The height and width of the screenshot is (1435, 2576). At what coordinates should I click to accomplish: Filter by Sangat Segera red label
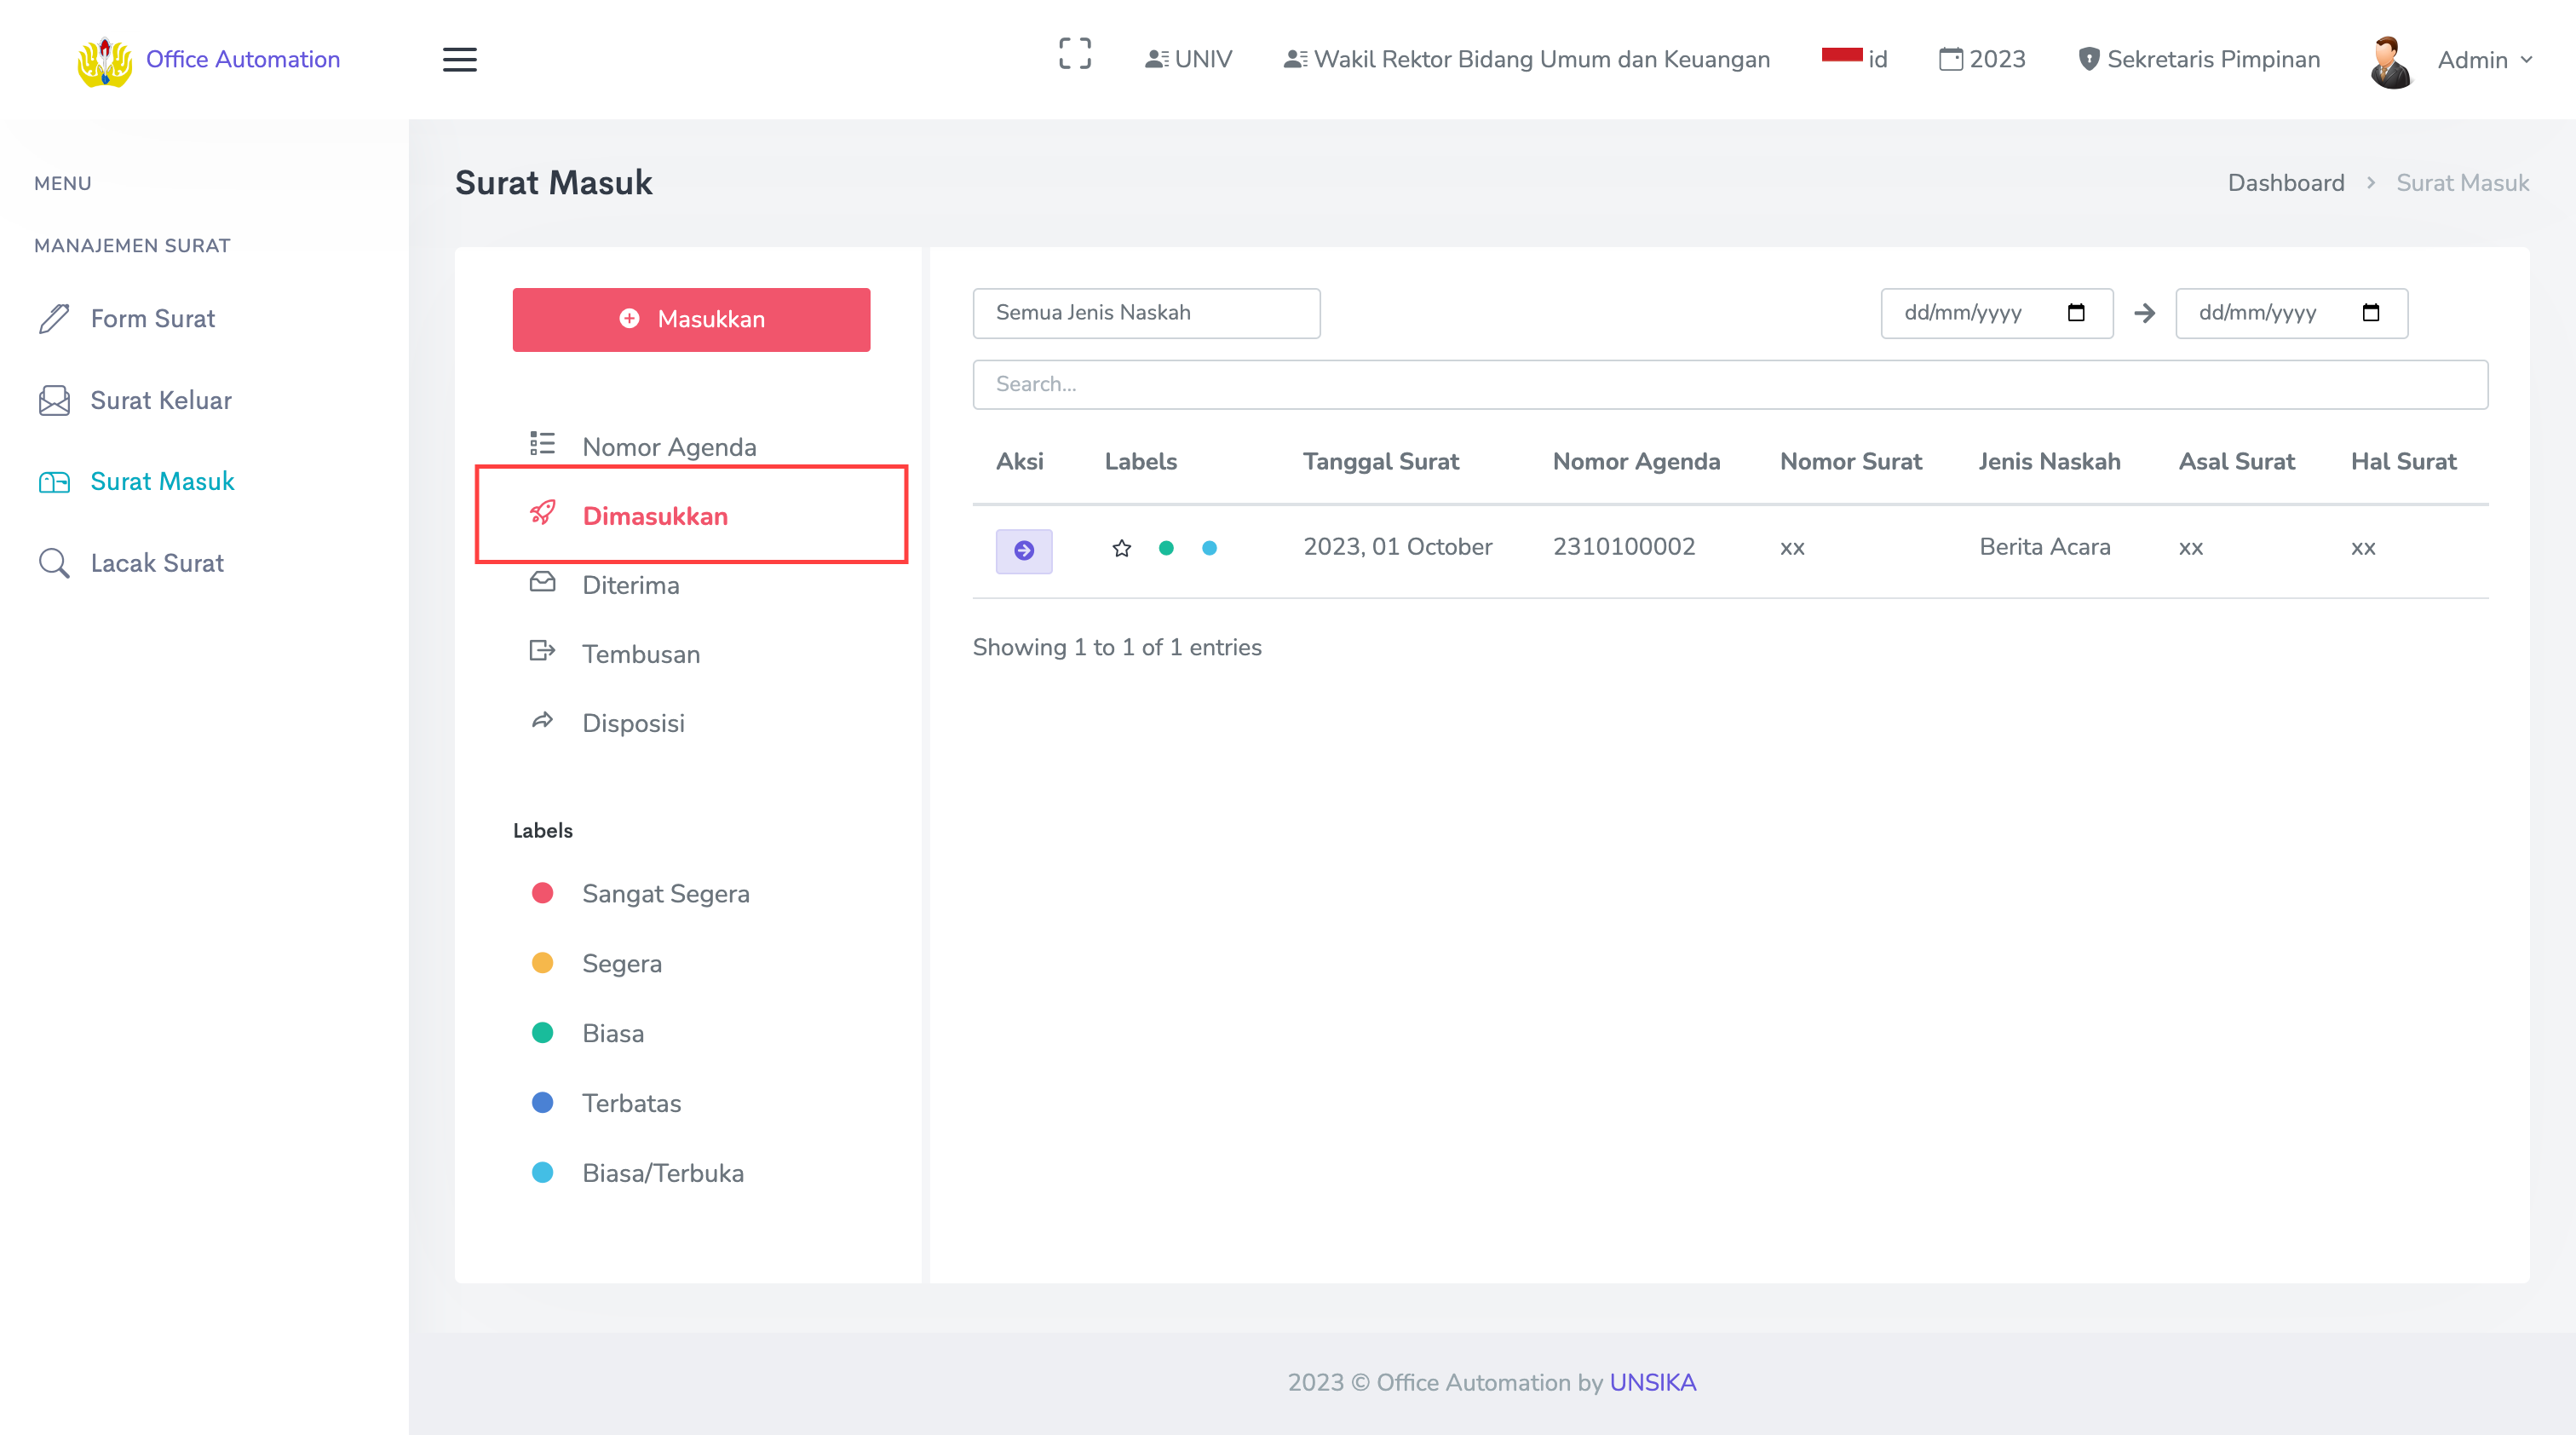click(664, 893)
